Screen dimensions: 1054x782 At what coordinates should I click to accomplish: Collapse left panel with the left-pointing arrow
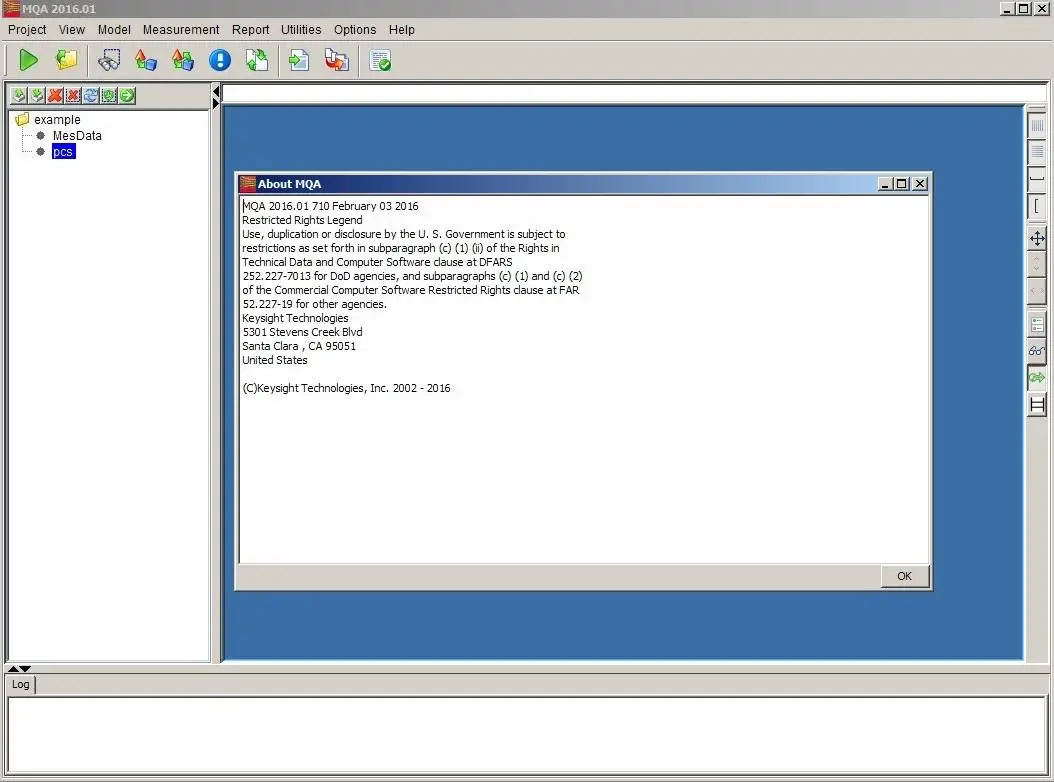[216, 91]
